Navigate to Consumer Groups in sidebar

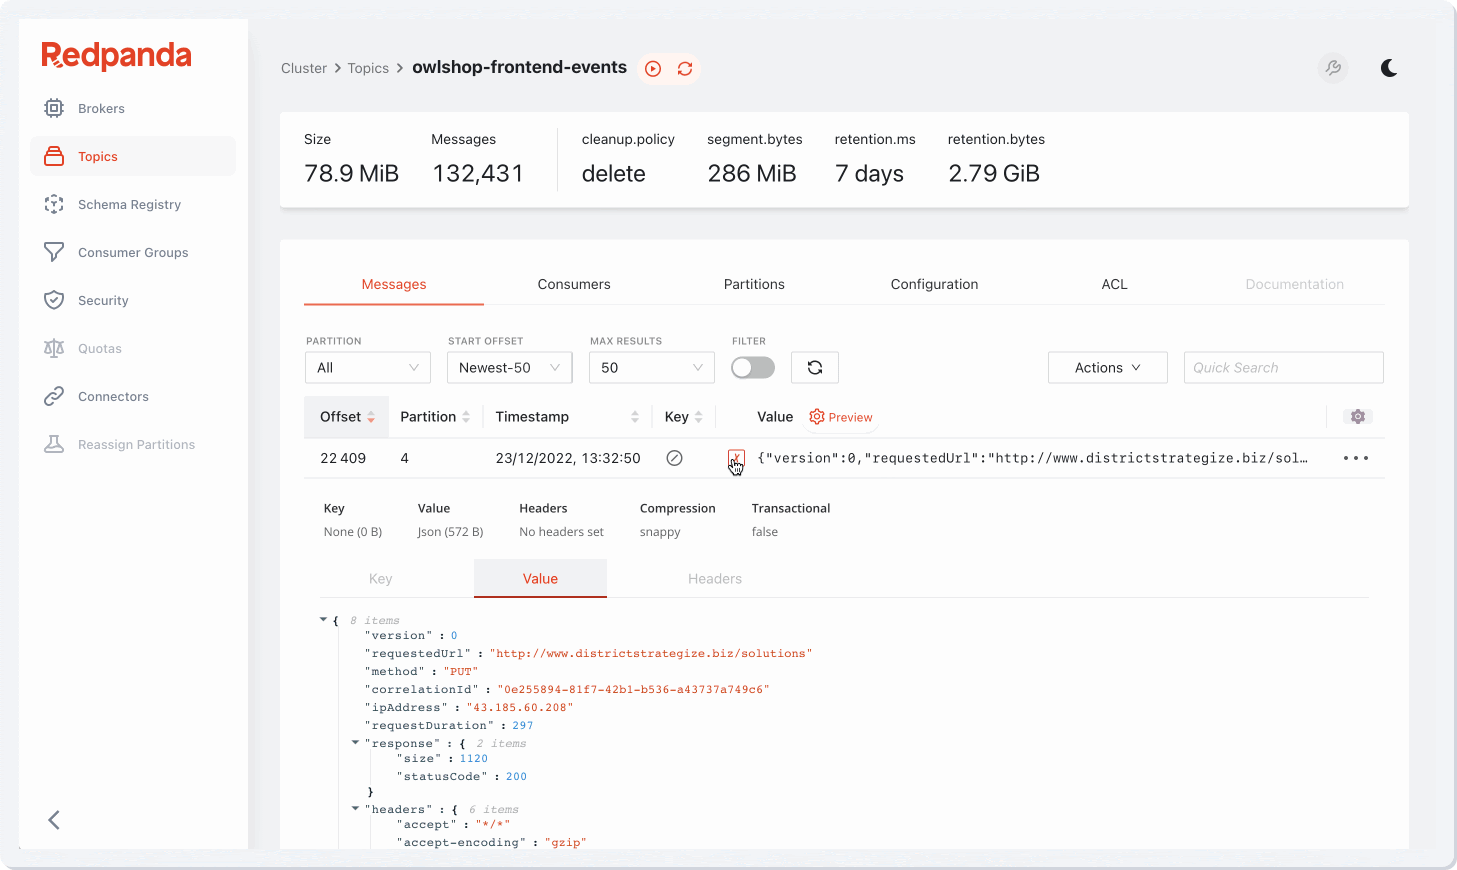[x=133, y=252]
